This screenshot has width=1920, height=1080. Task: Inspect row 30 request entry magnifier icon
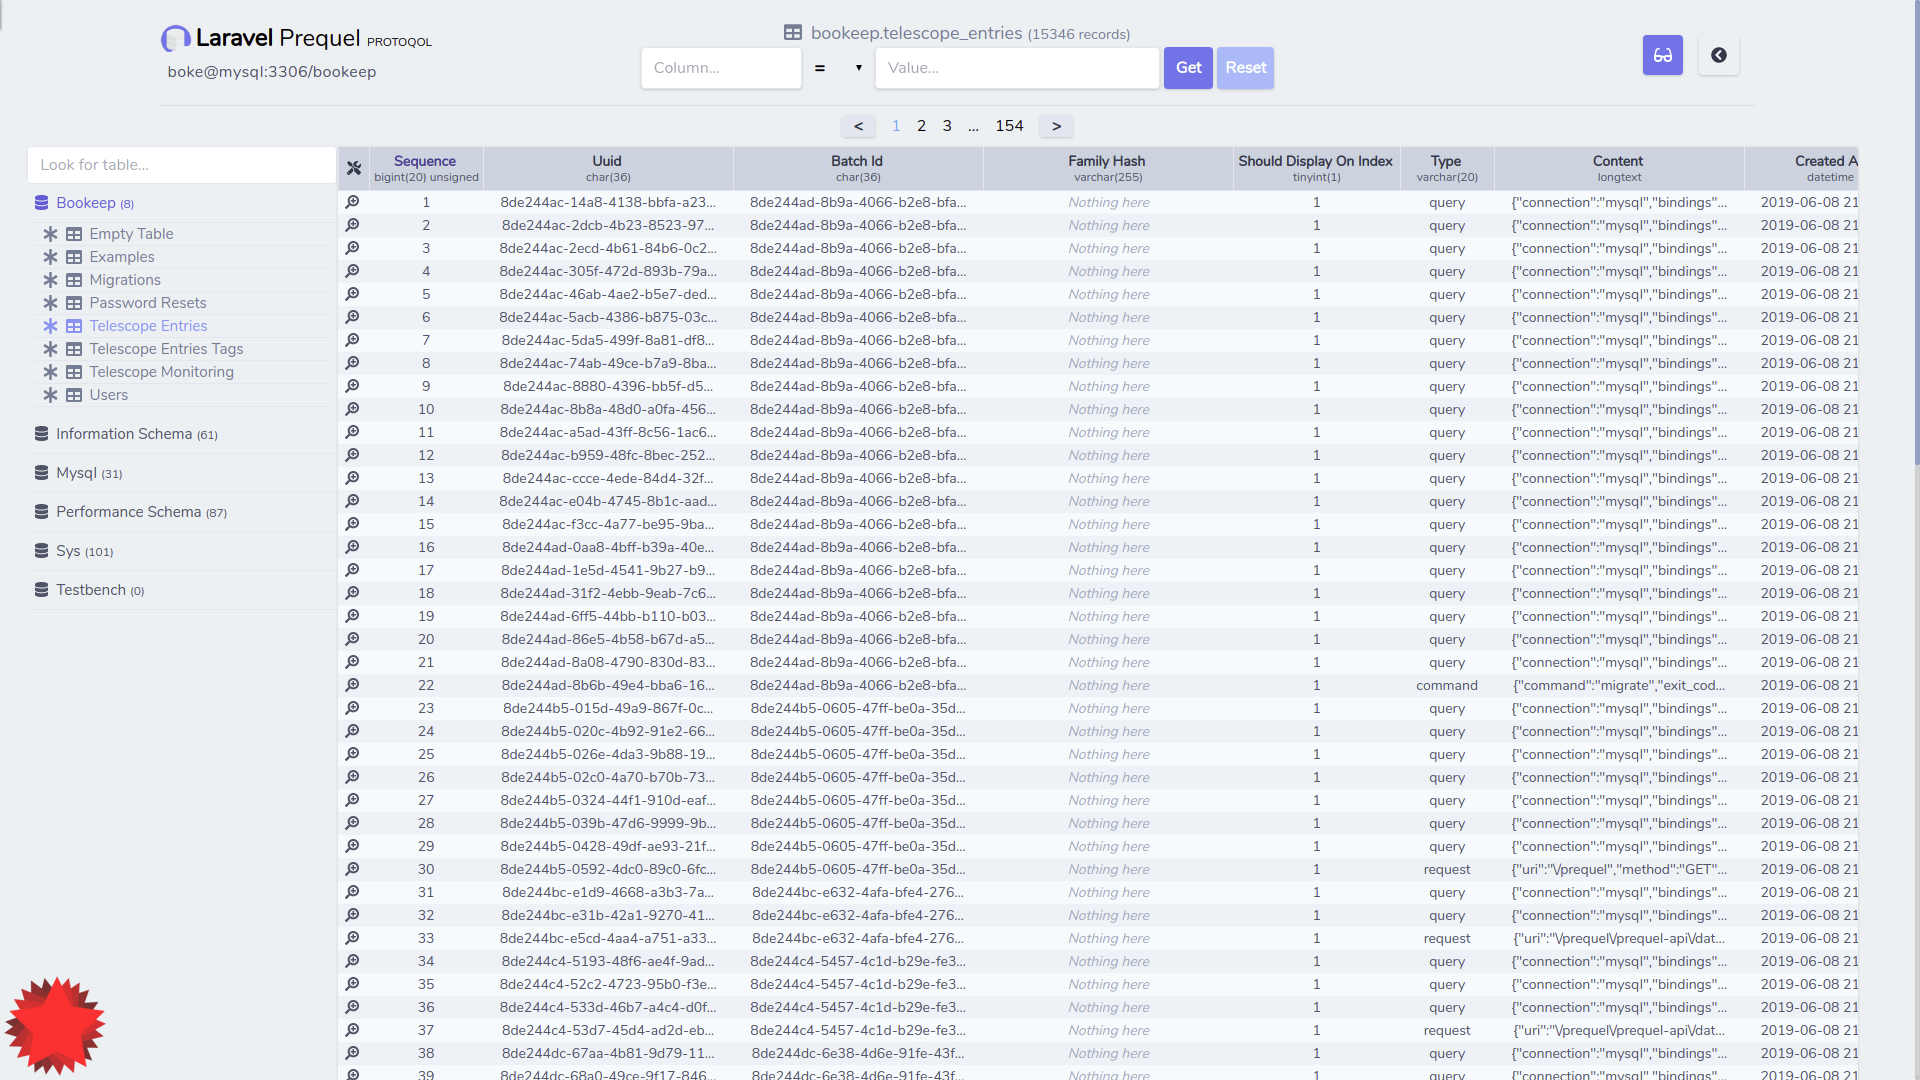point(353,869)
